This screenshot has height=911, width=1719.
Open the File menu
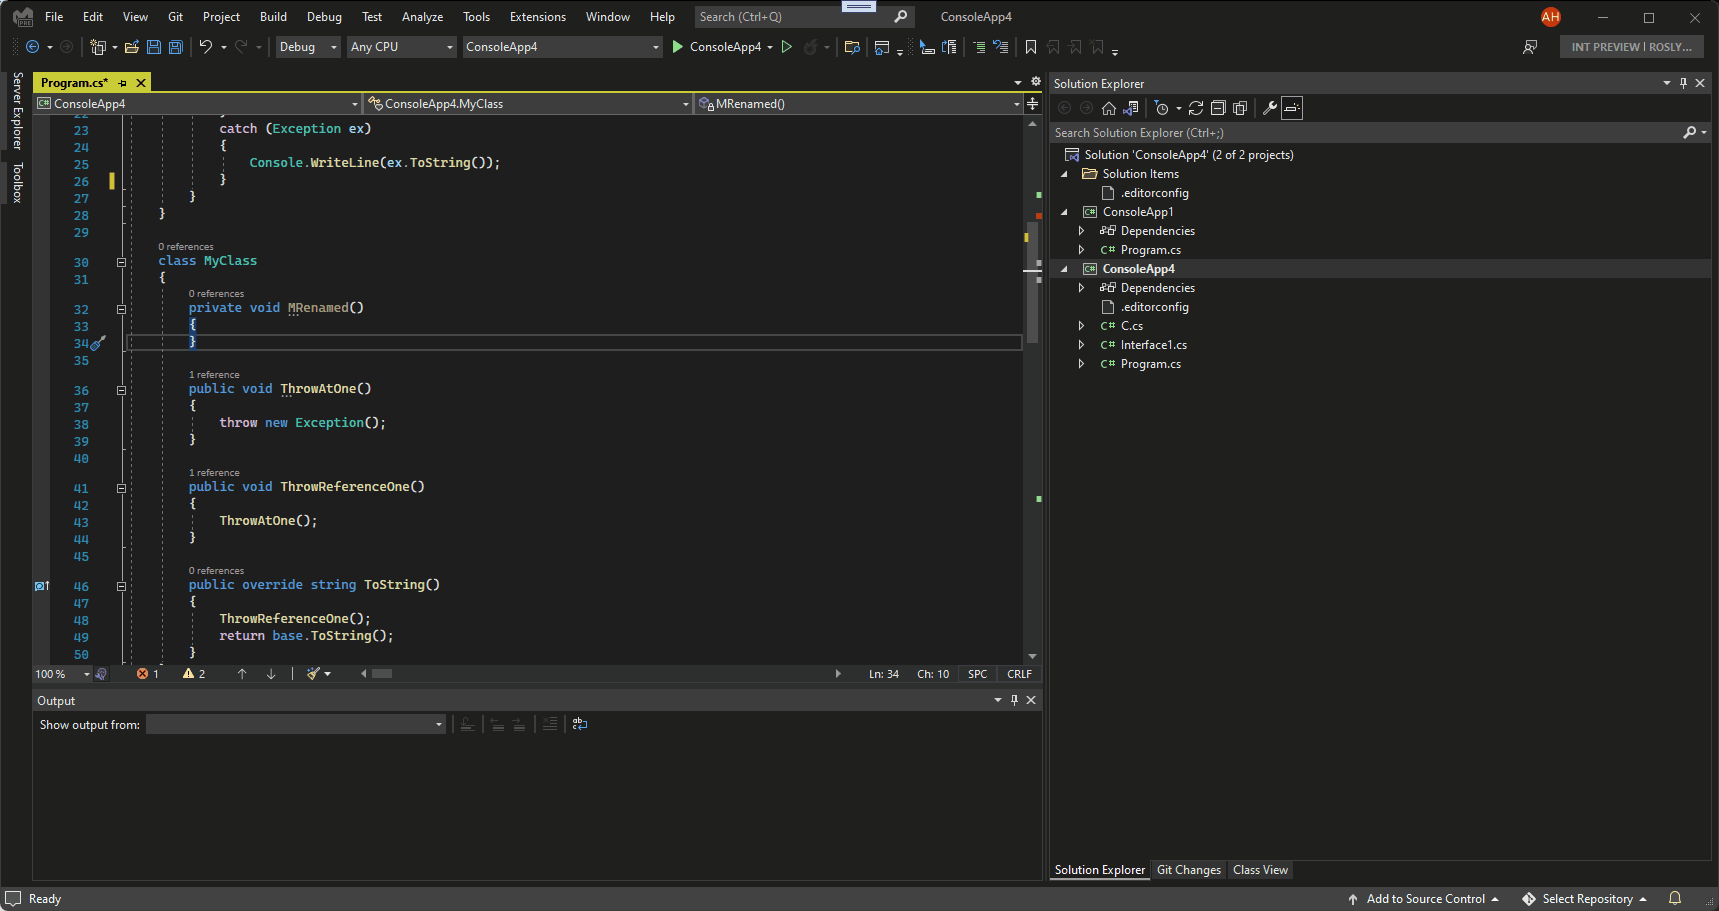point(54,17)
